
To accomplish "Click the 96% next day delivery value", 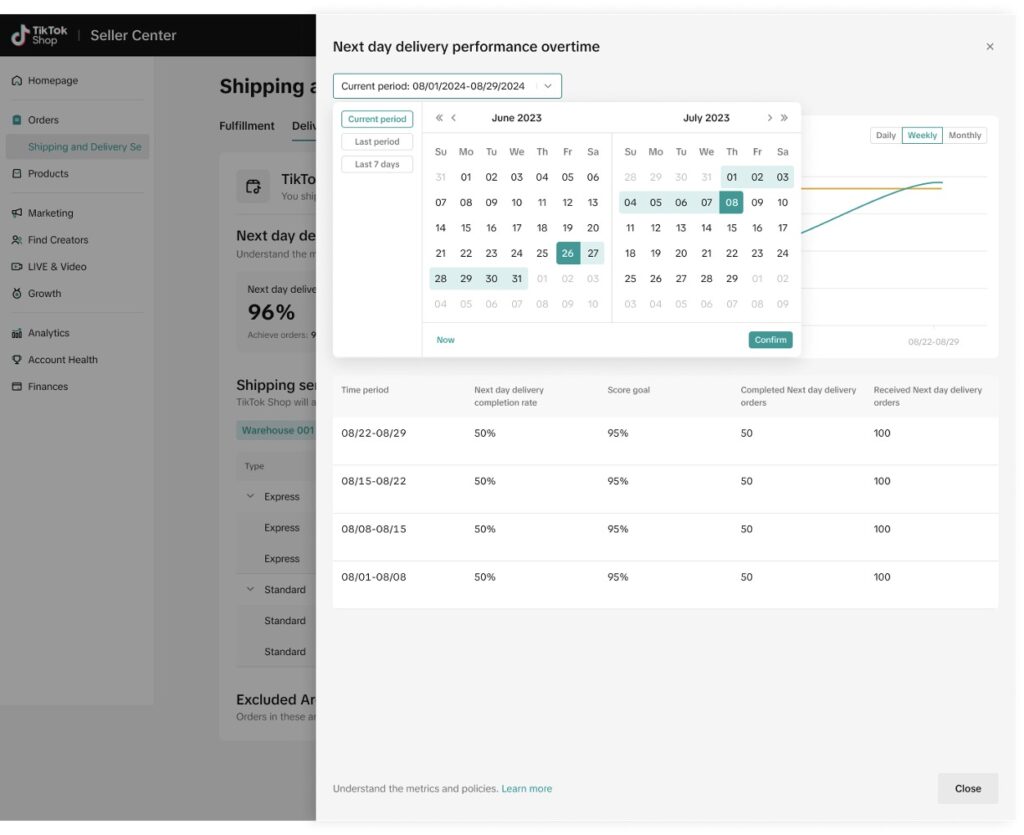I will coord(271,312).
